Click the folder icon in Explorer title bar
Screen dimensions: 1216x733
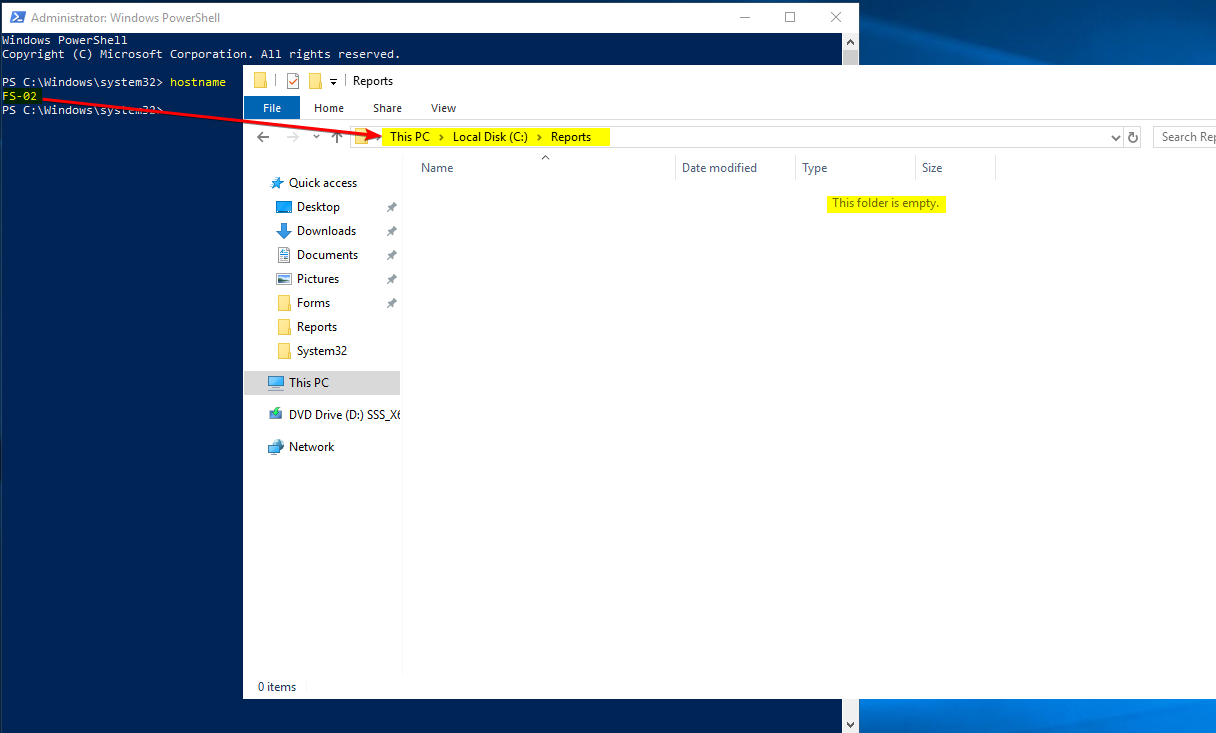(260, 81)
